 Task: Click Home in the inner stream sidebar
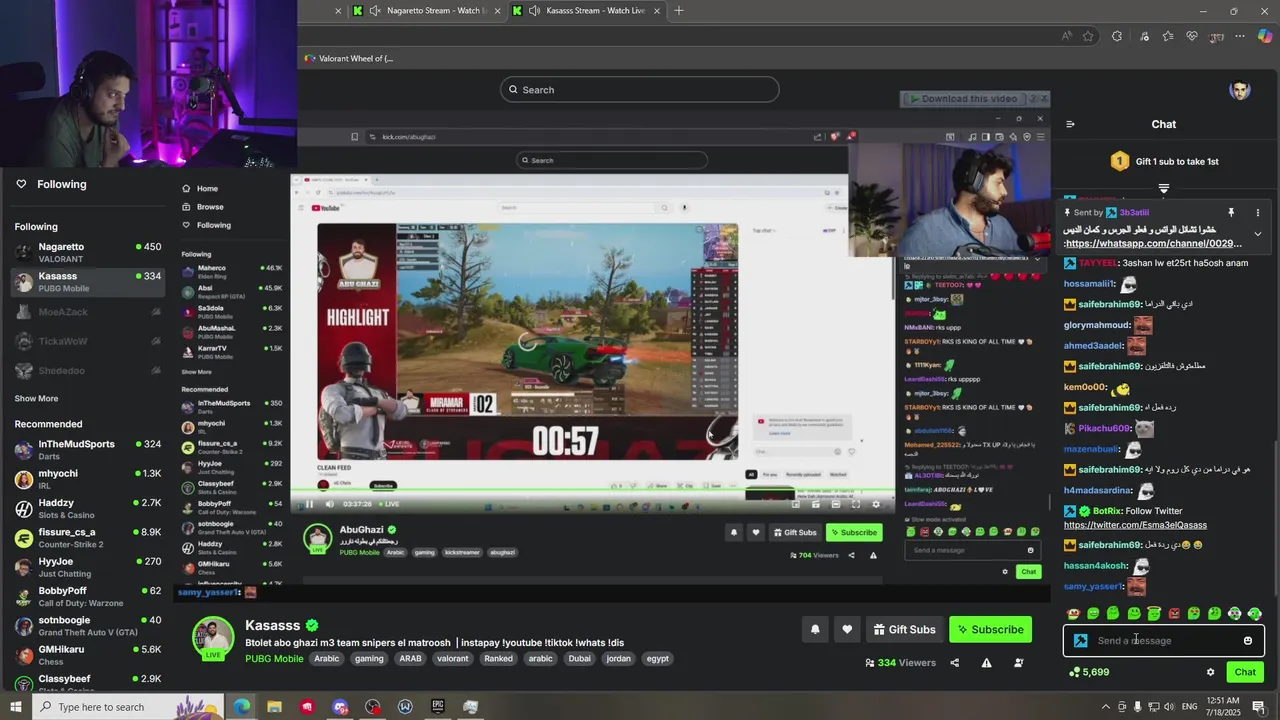click(x=200, y=188)
